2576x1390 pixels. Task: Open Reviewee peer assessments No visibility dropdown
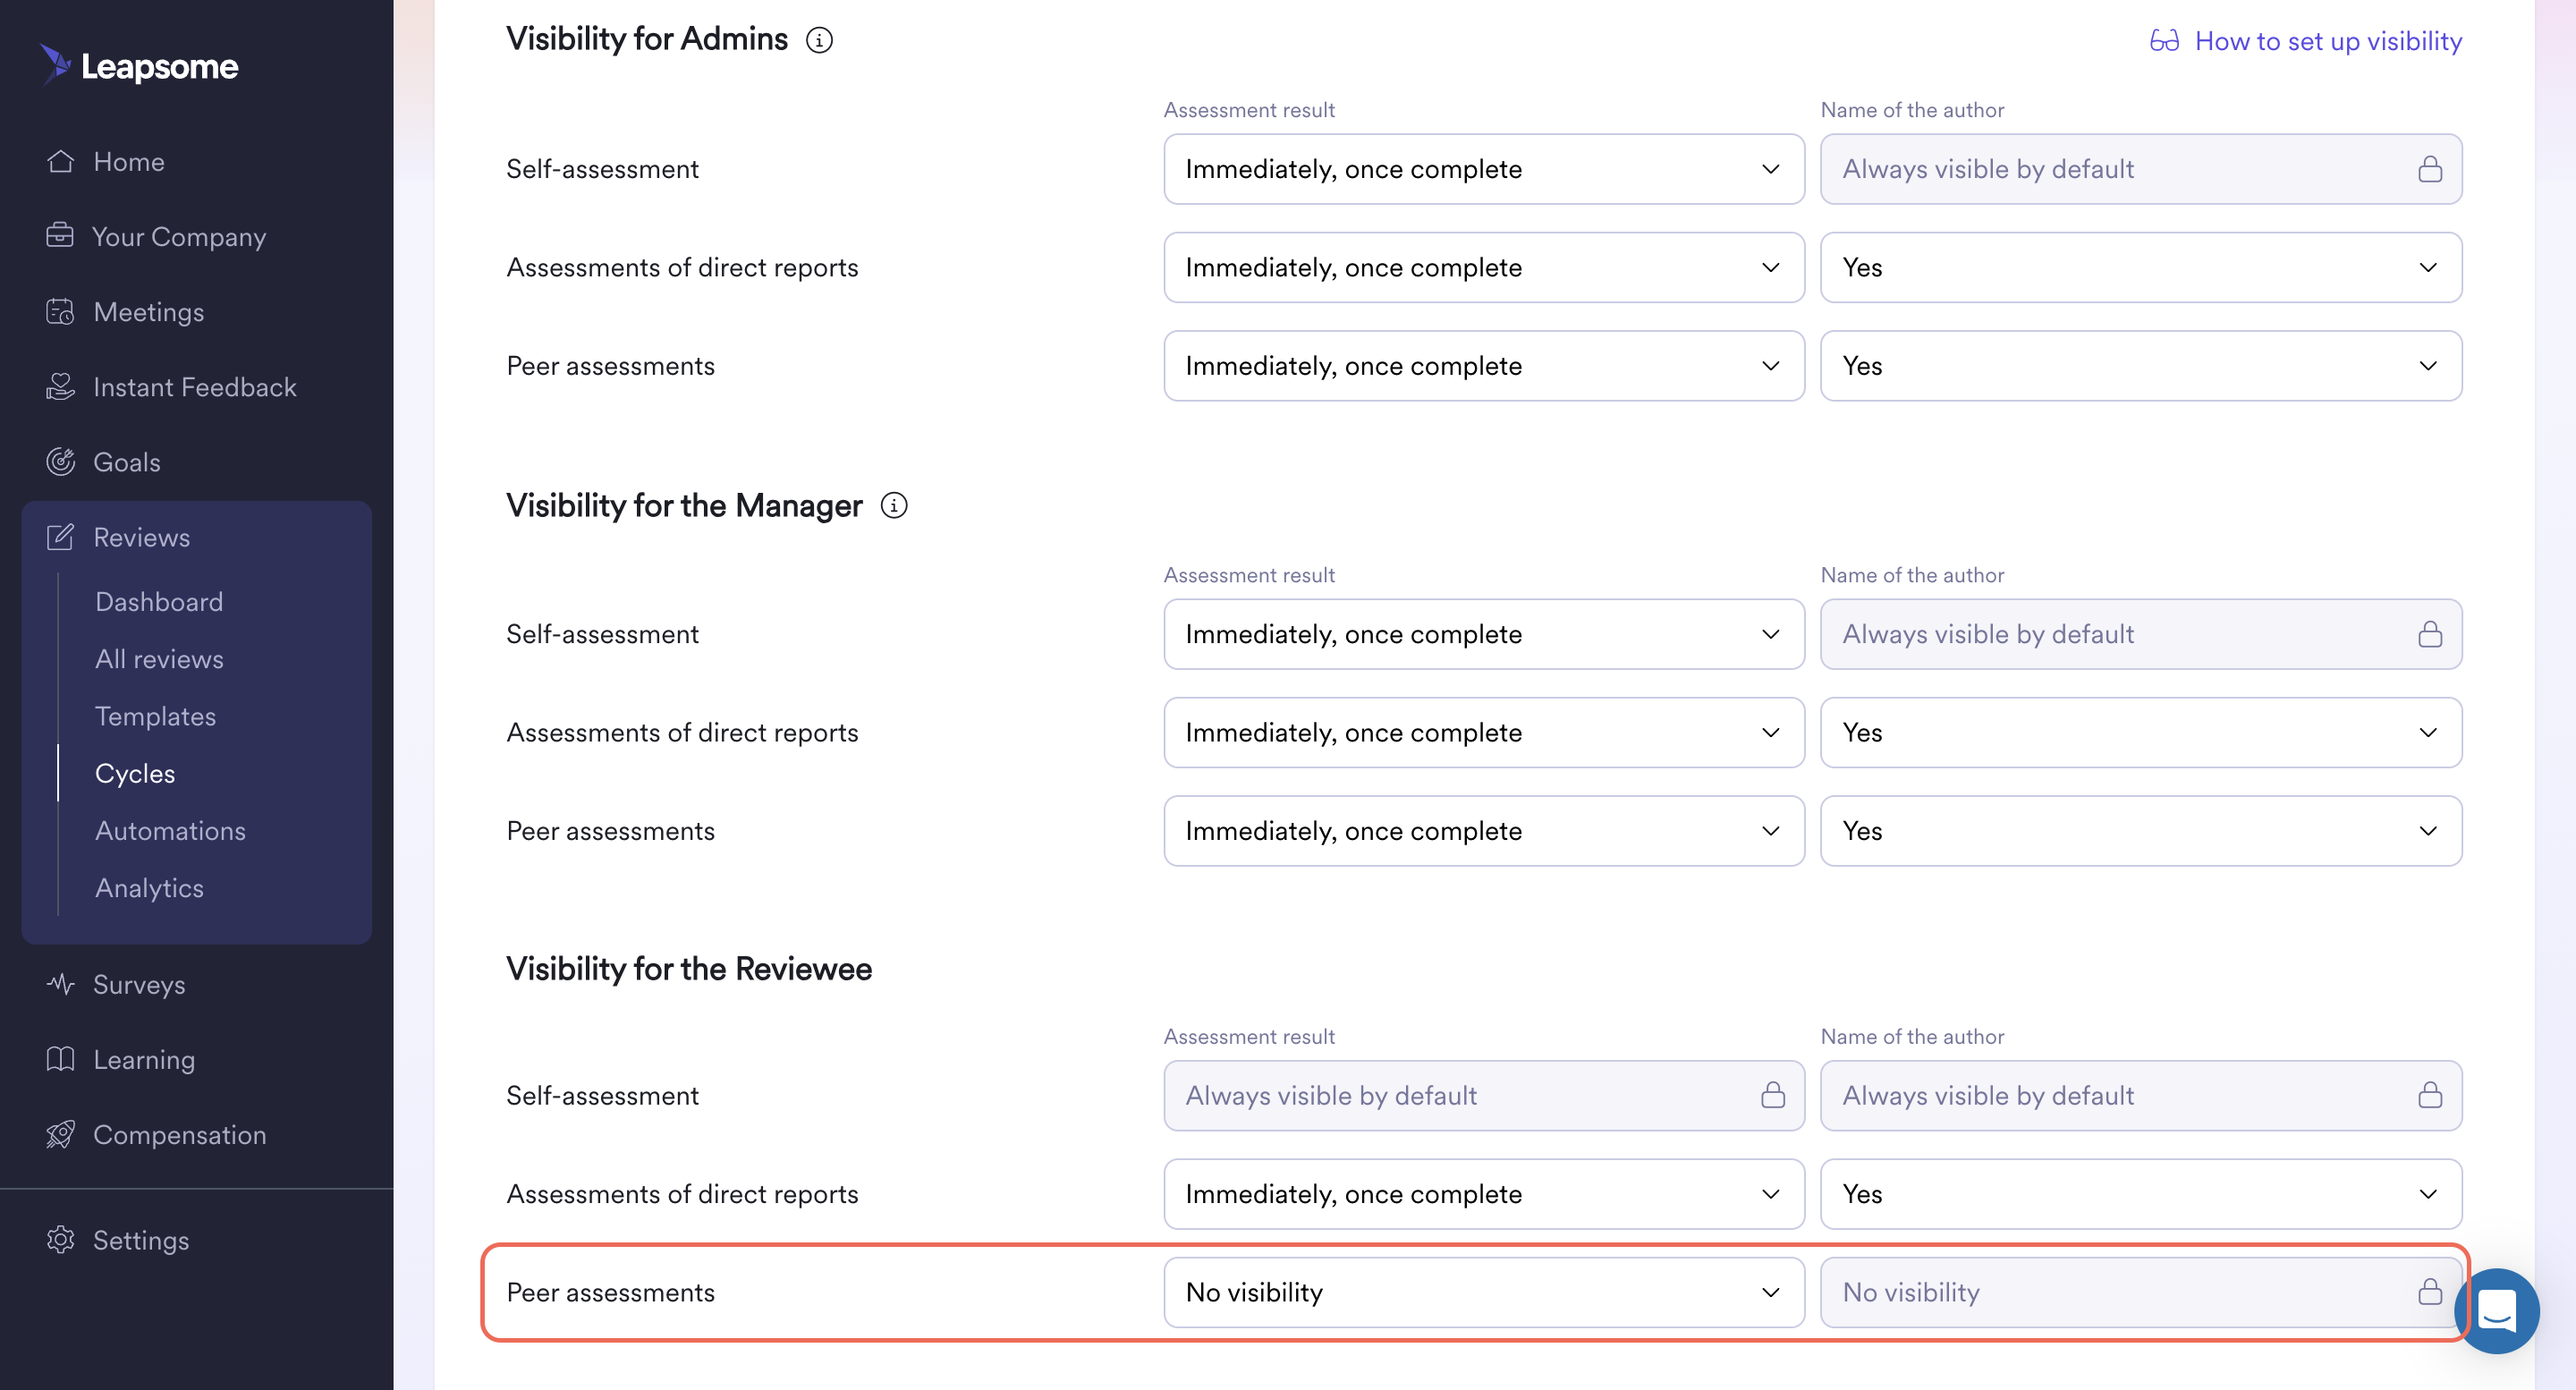pos(1484,1292)
